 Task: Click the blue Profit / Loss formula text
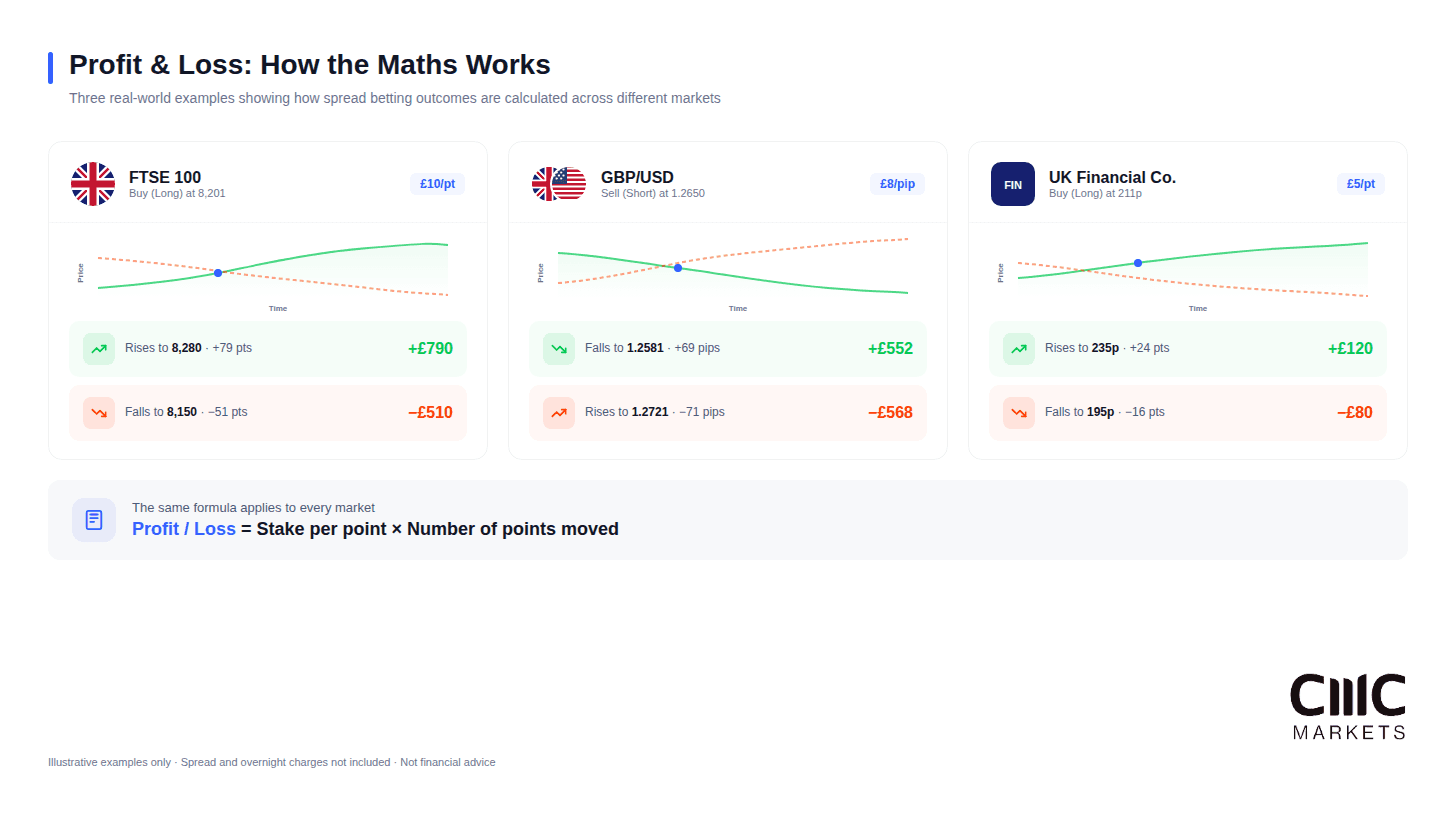(x=184, y=529)
